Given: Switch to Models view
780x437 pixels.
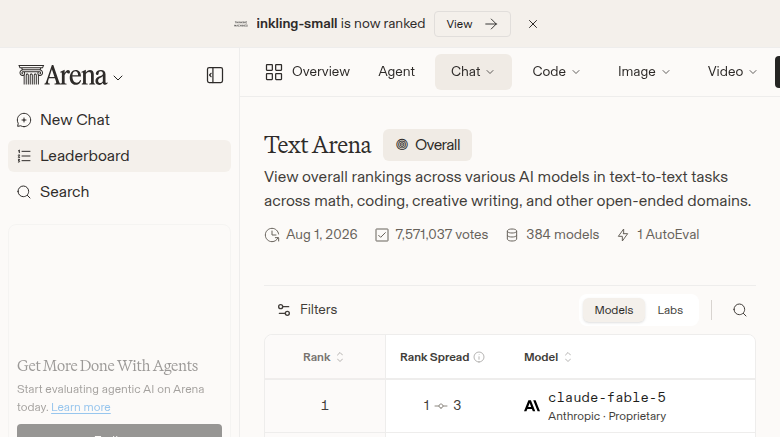Looking at the screenshot, I should coord(614,310).
